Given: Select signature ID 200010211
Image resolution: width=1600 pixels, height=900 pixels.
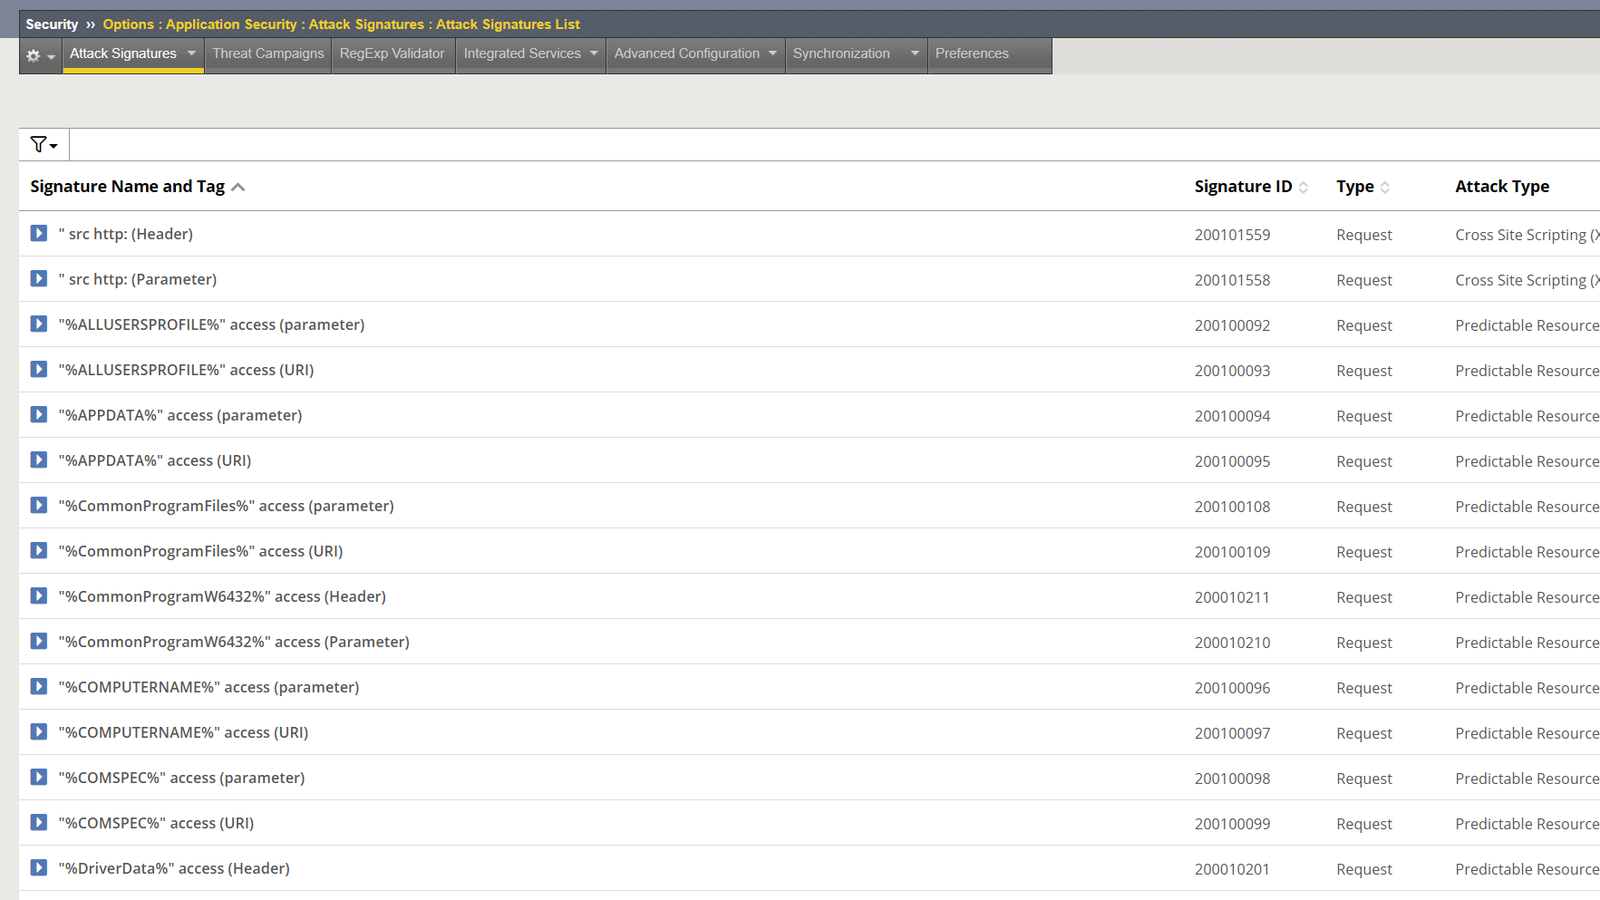Looking at the screenshot, I should (x=1232, y=598).
